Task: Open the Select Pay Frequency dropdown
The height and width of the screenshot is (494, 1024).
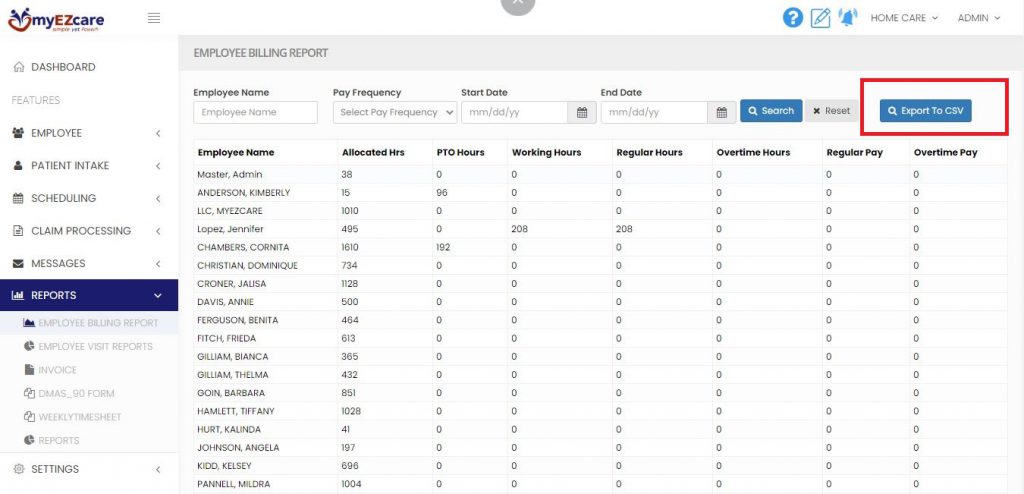Action: [394, 112]
